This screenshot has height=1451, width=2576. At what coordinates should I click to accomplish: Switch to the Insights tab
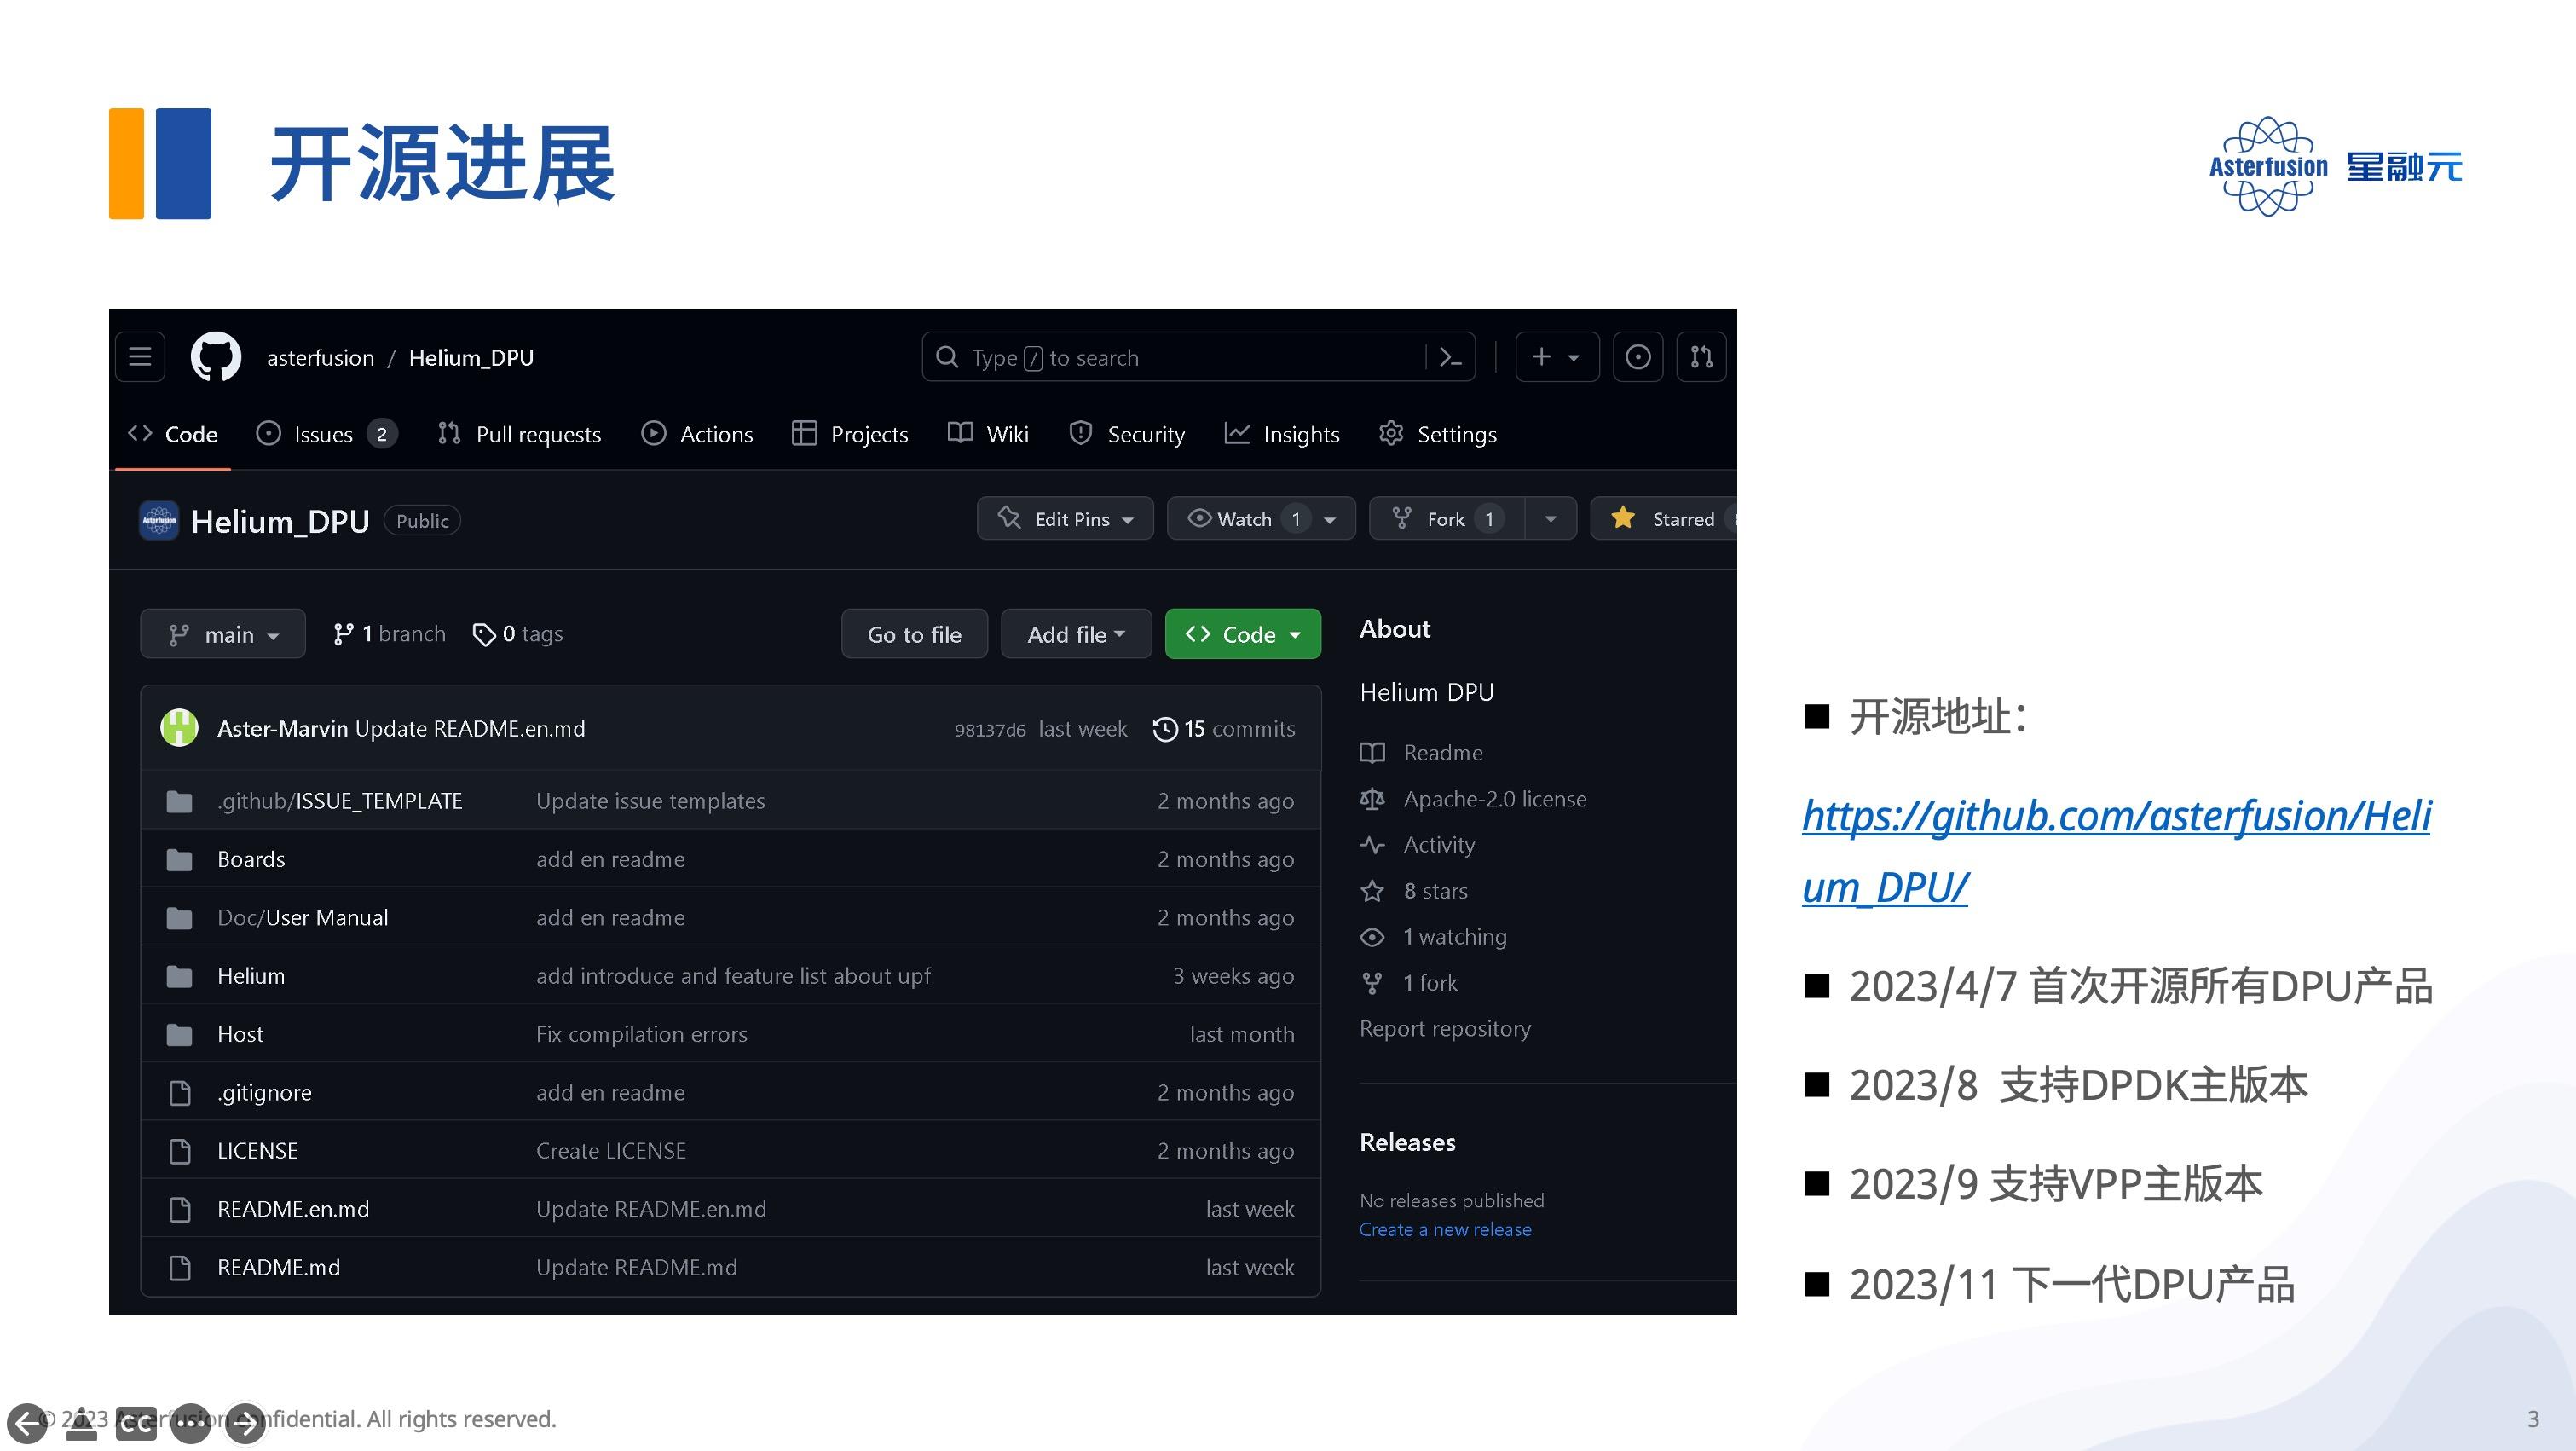(x=1282, y=434)
